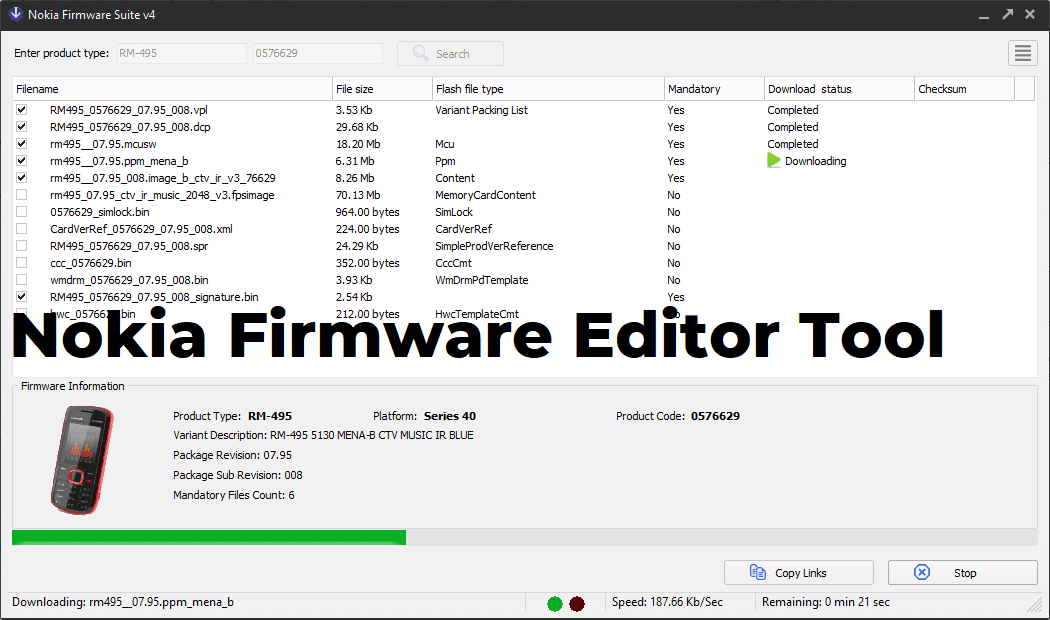The width and height of the screenshot is (1050, 620).
Task: Click the Search button
Action: click(x=450, y=54)
